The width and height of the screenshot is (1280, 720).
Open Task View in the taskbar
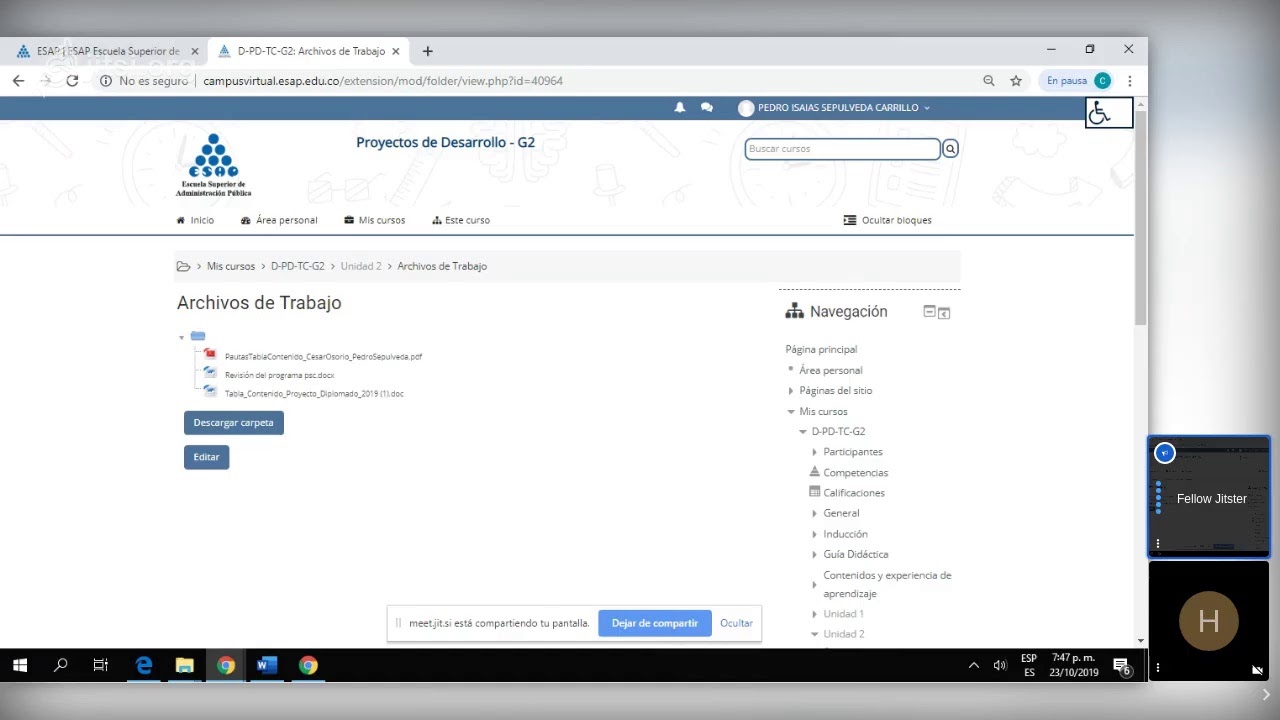(x=101, y=665)
